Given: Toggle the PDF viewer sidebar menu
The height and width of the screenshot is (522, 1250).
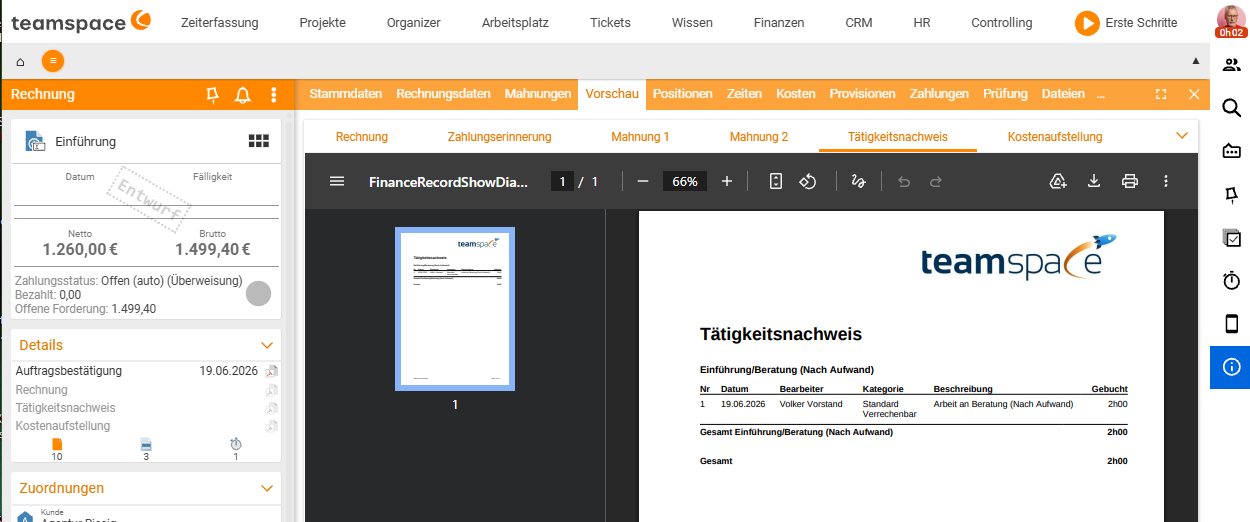Looking at the screenshot, I should [337, 181].
